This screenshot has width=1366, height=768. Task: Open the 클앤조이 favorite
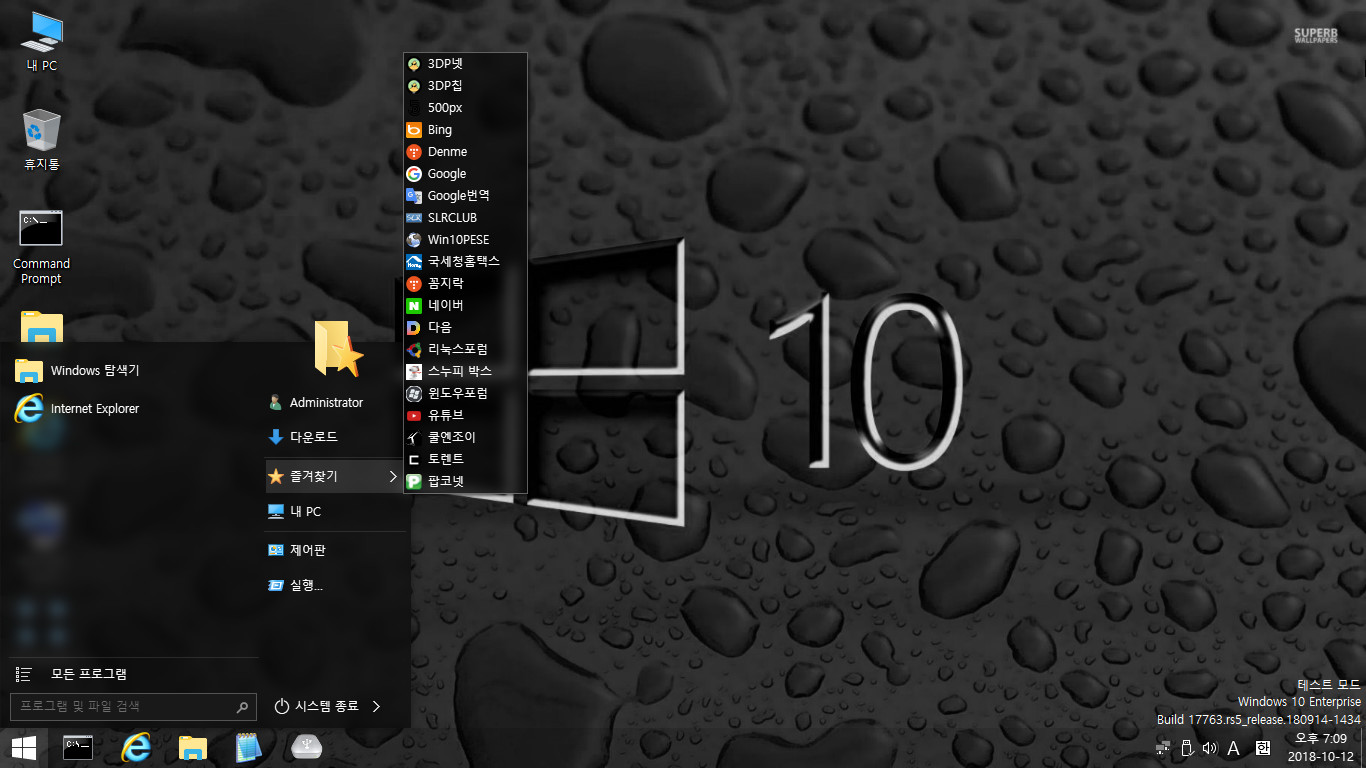pyautogui.click(x=465, y=438)
